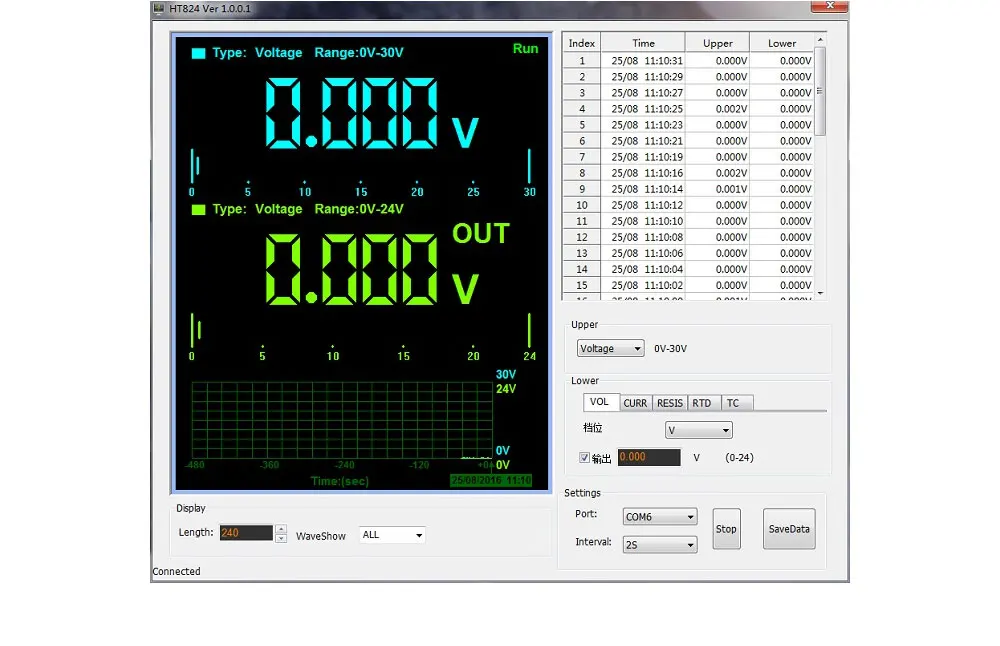Click the data table scrollbar thumb
Viewport: 1000px width, 646px height.
coord(820,91)
